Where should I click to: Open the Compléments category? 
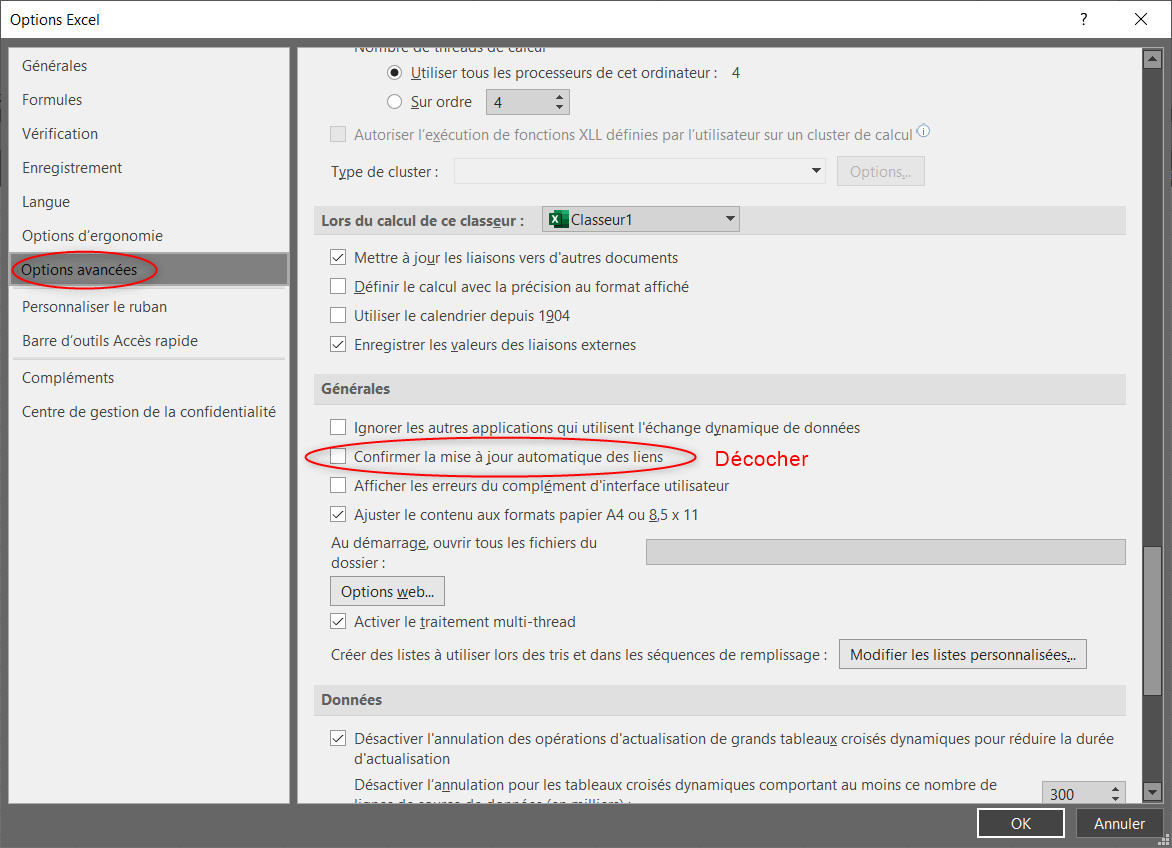click(x=149, y=378)
